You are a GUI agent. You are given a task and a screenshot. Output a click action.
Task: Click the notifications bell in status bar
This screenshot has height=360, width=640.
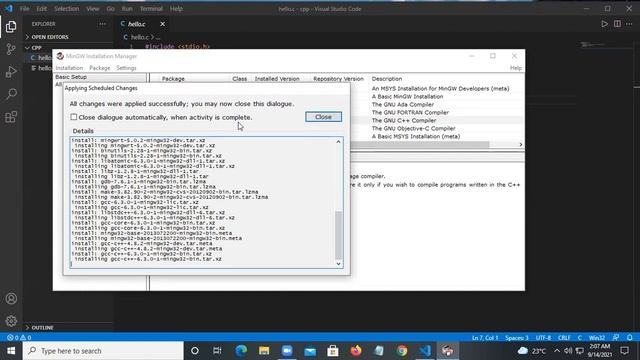tap(630, 338)
